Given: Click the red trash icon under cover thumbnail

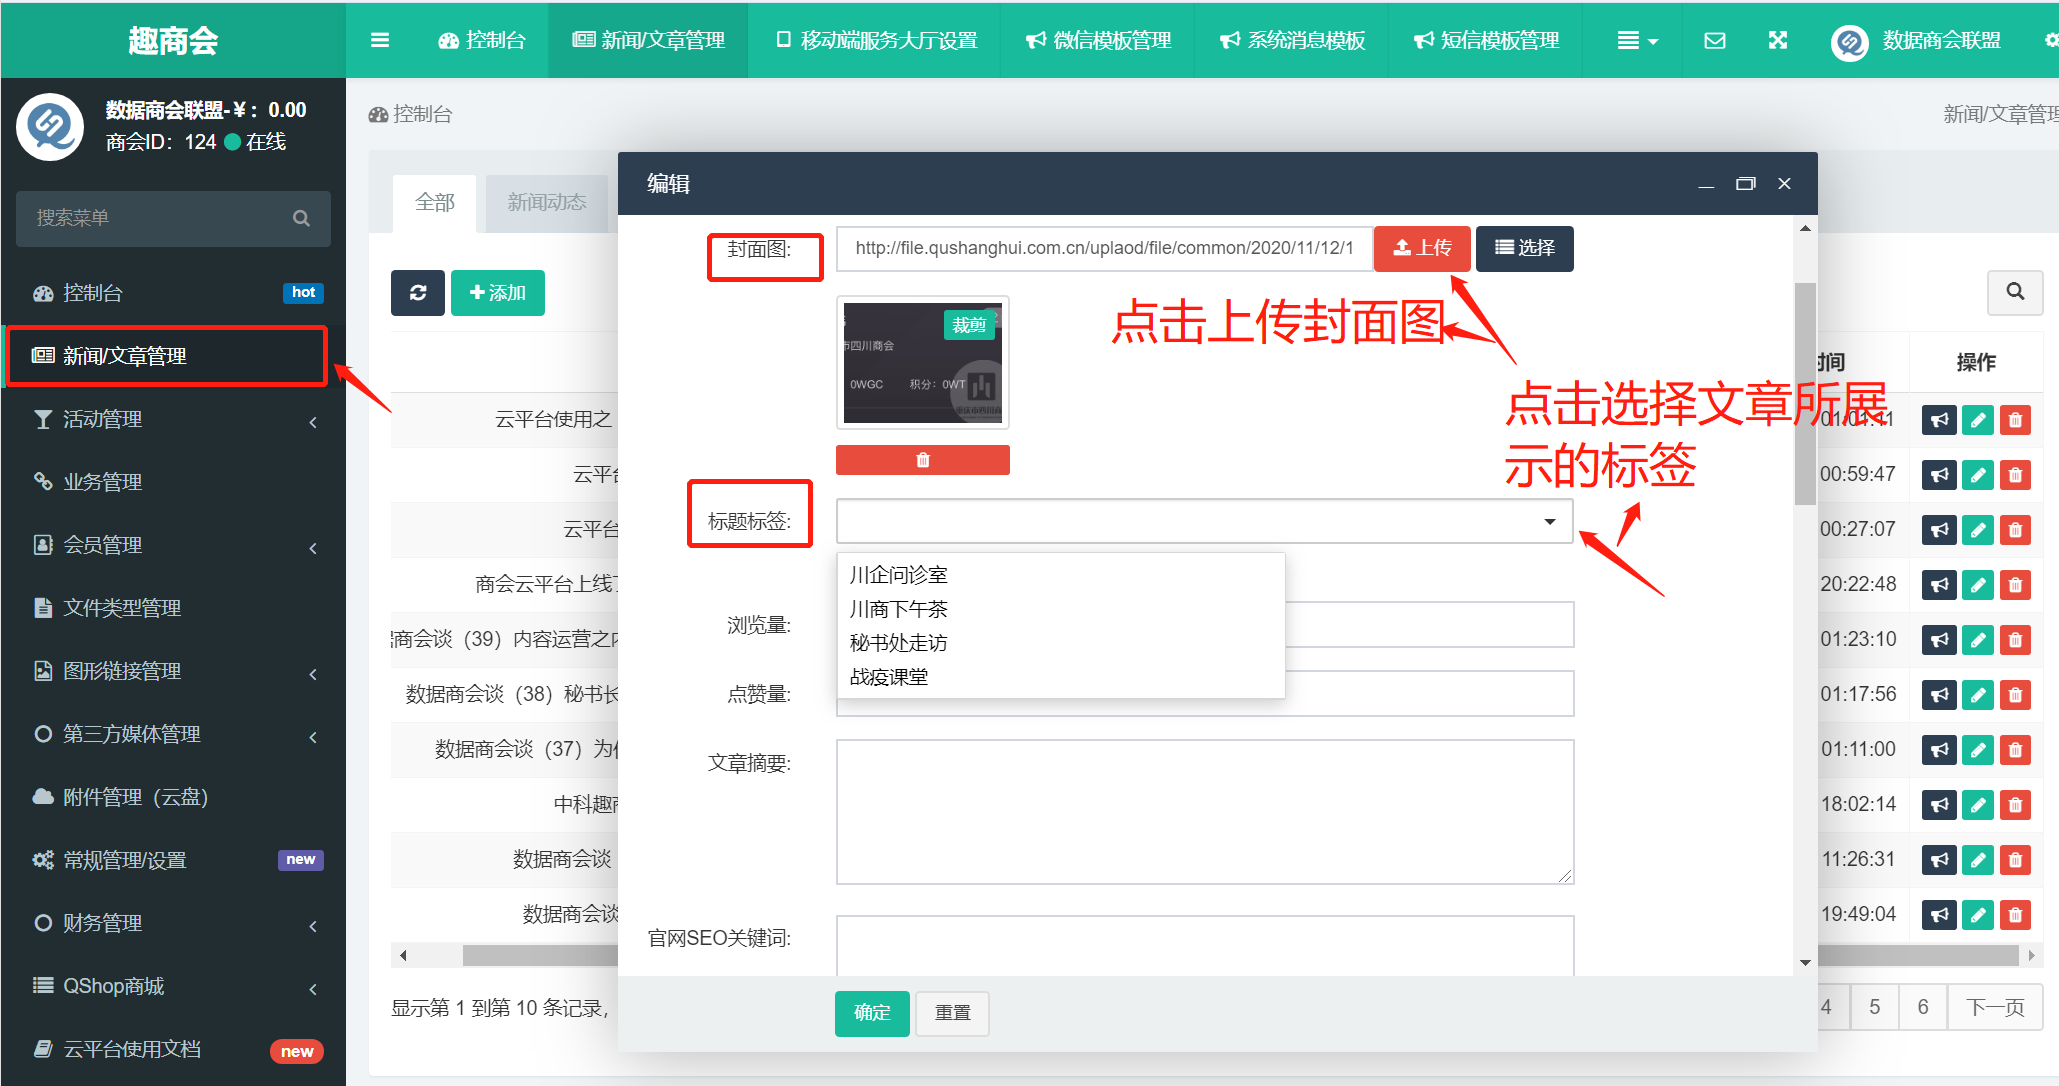Looking at the screenshot, I should pyautogui.click(x=922, y=460).
